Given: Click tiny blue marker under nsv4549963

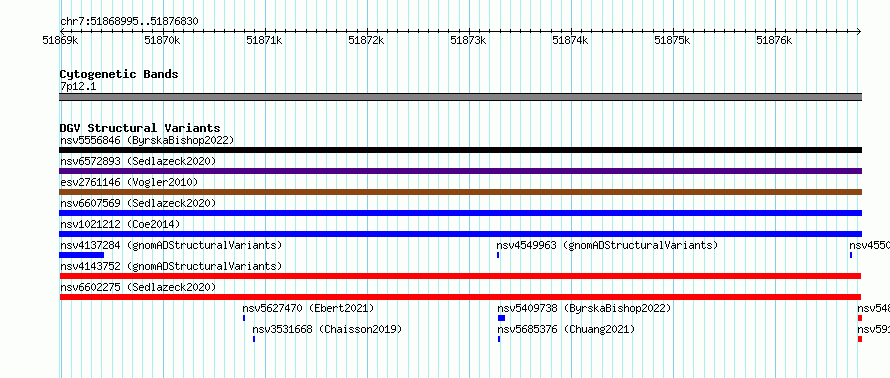Looking at the screenshot, I should [498, 255].
